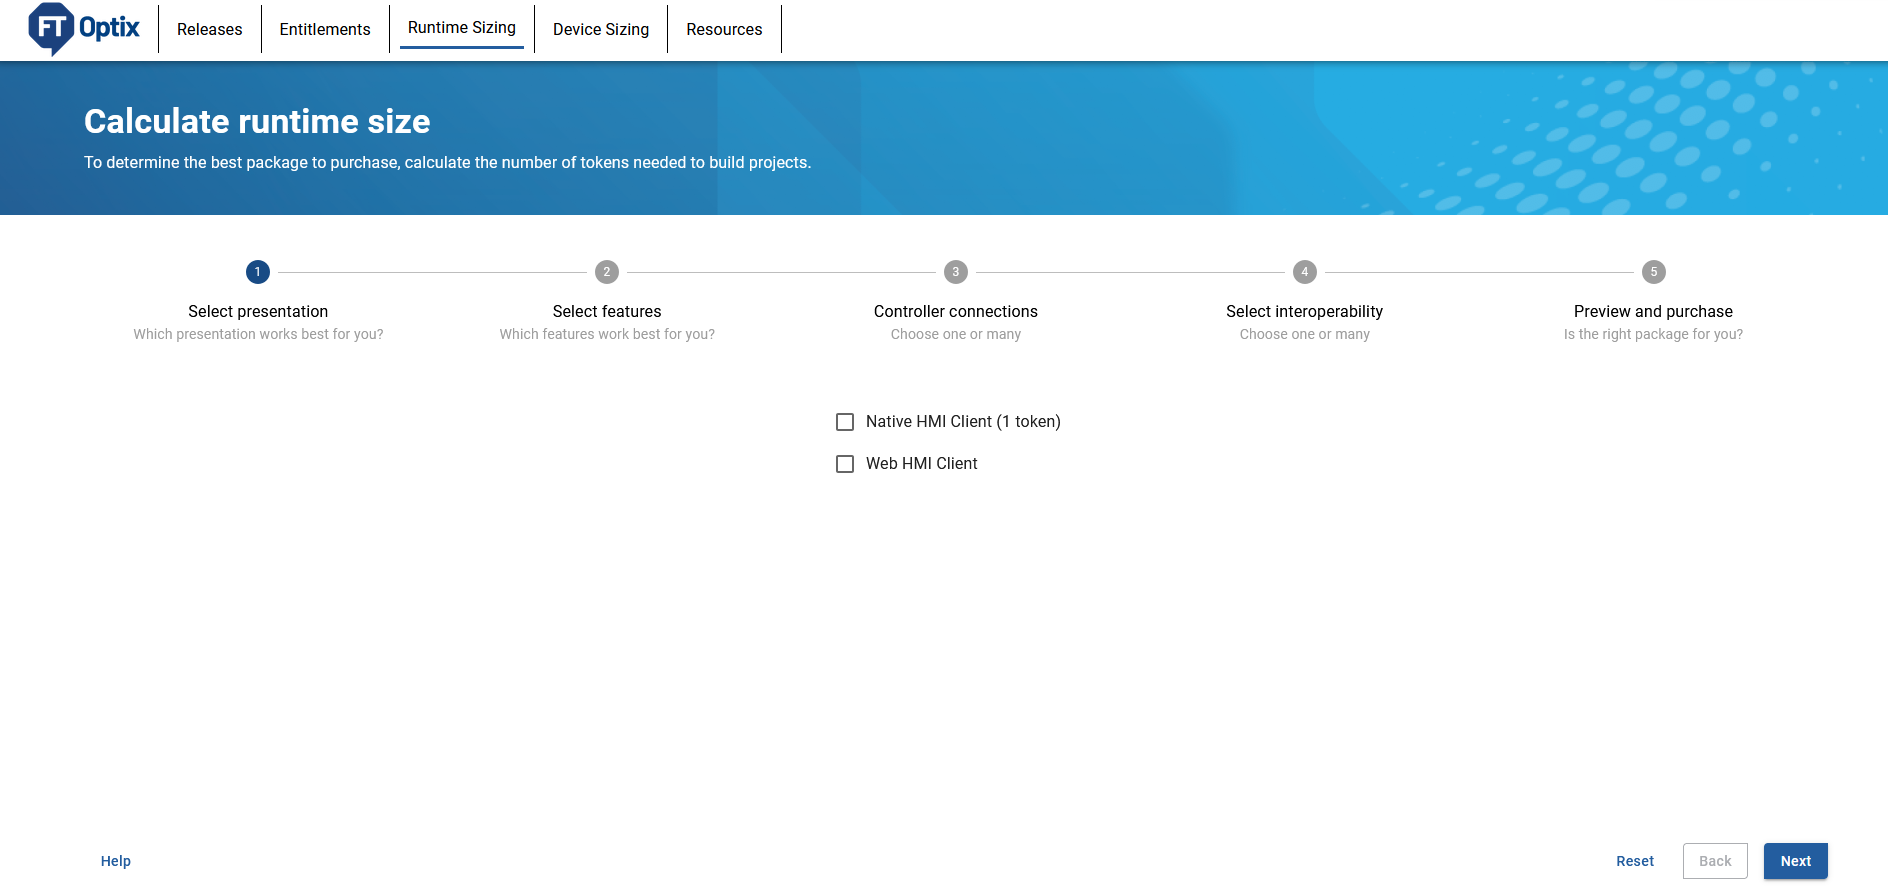
Task: Reset the runtime sizing form
Action: (1635, 861)
